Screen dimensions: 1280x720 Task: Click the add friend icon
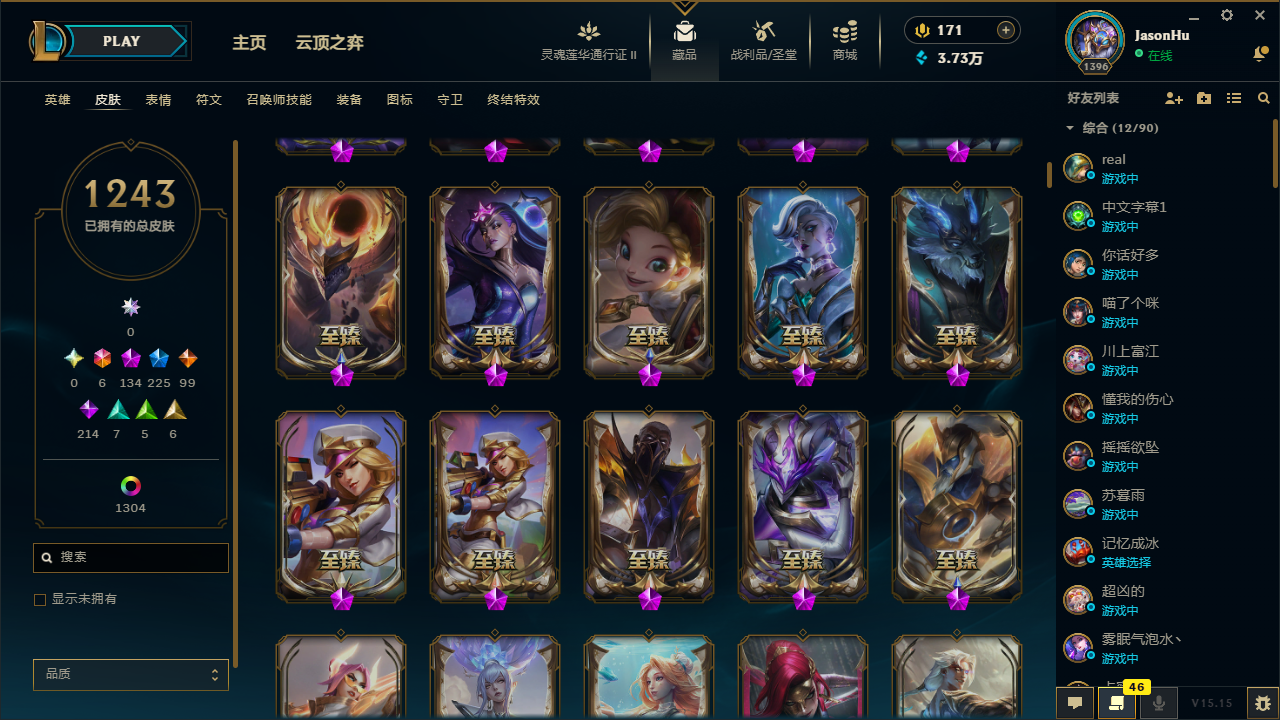1174,98
